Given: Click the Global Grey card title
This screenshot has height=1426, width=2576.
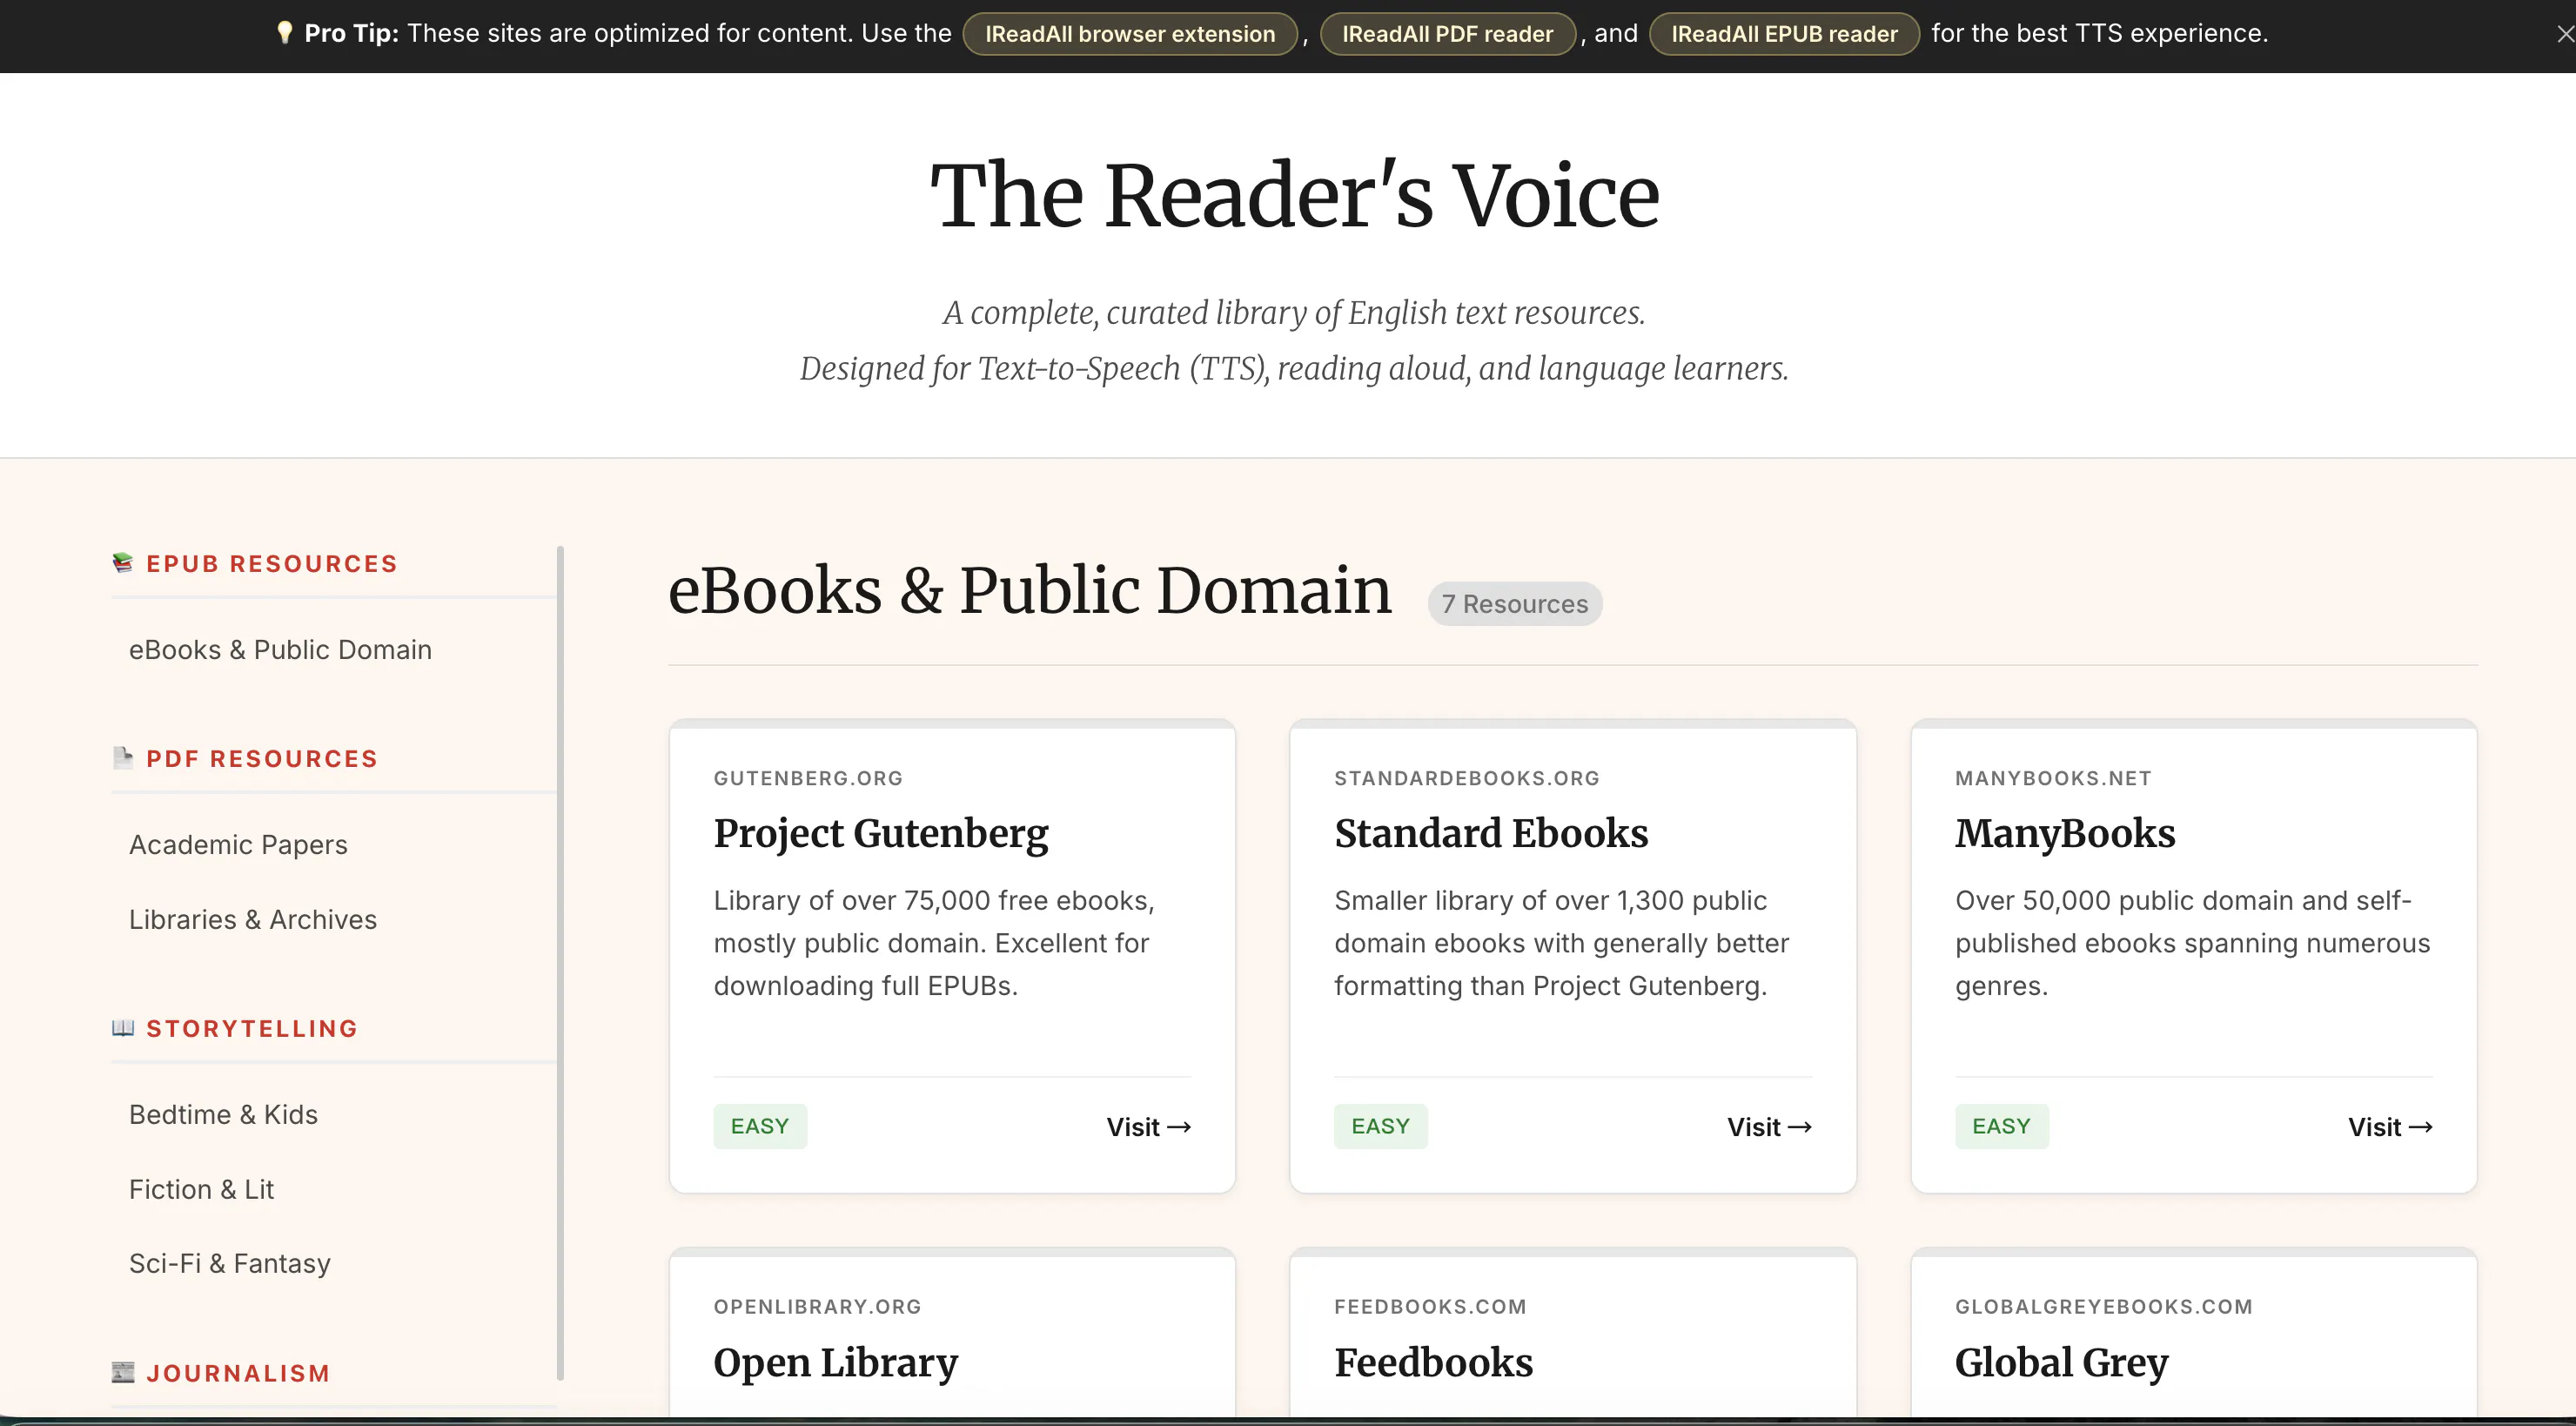Looking at the screenshot, I should coord(2061,1363).
